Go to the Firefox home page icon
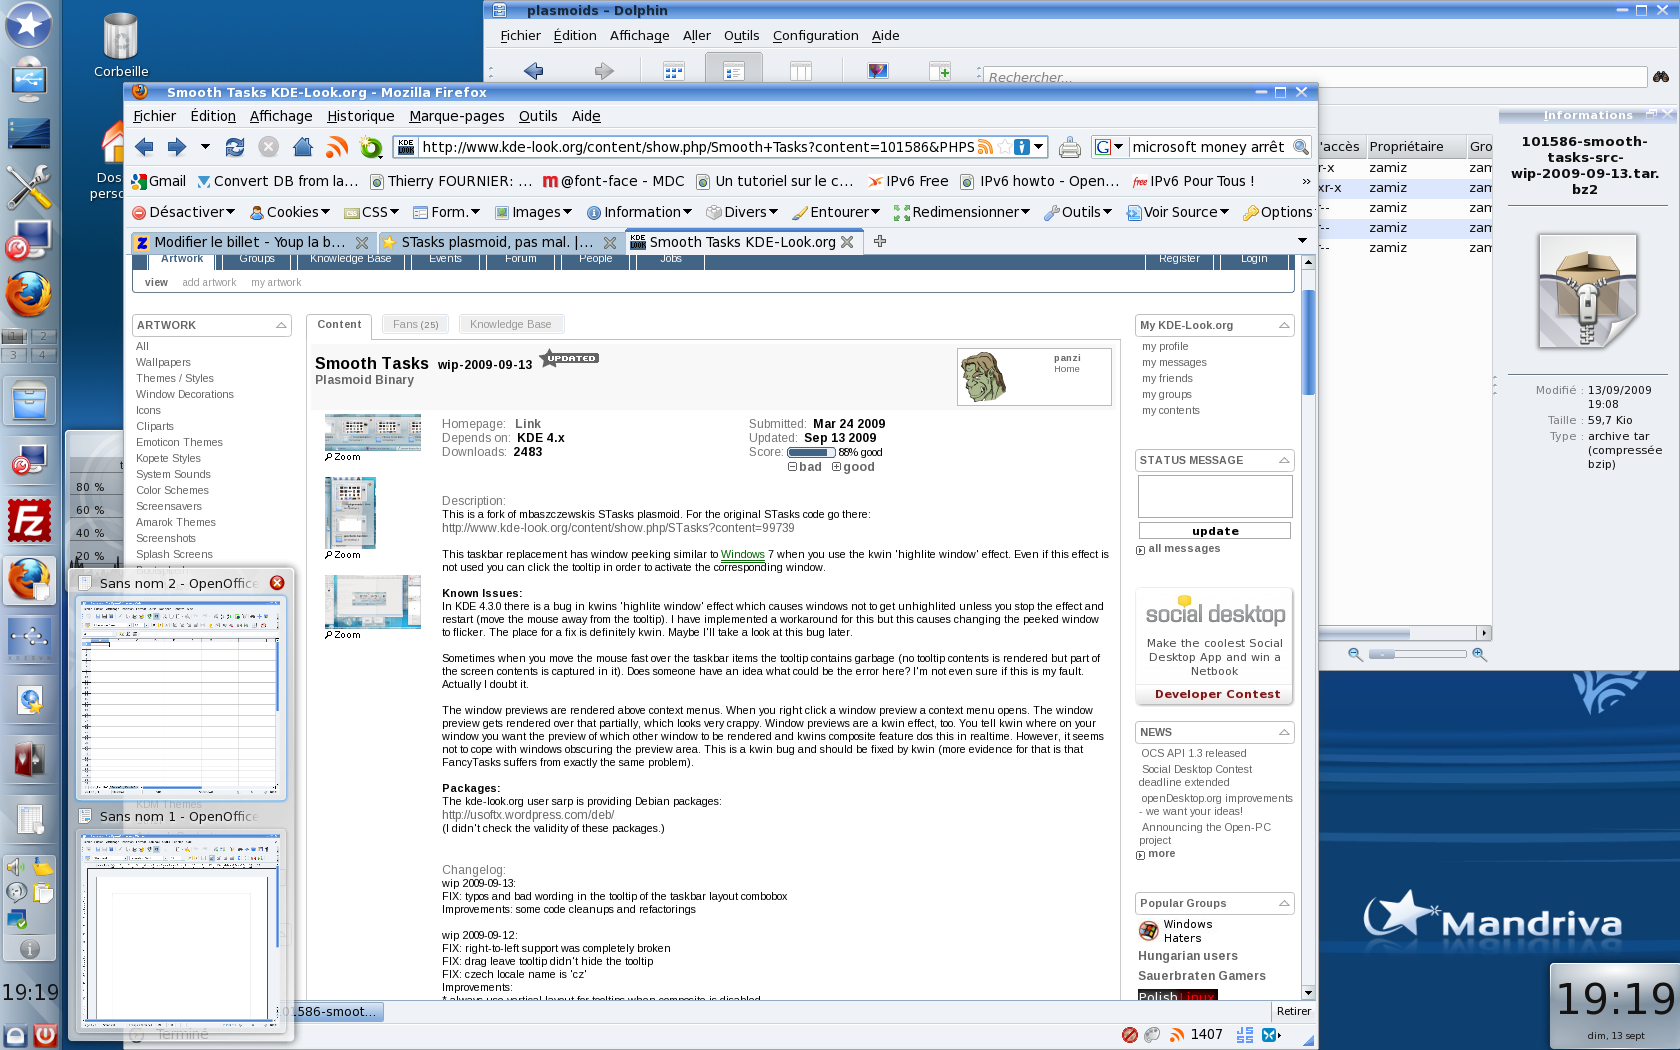Image resolution: width=1680 pixels, height=1050 pixels. pos(303,147)
